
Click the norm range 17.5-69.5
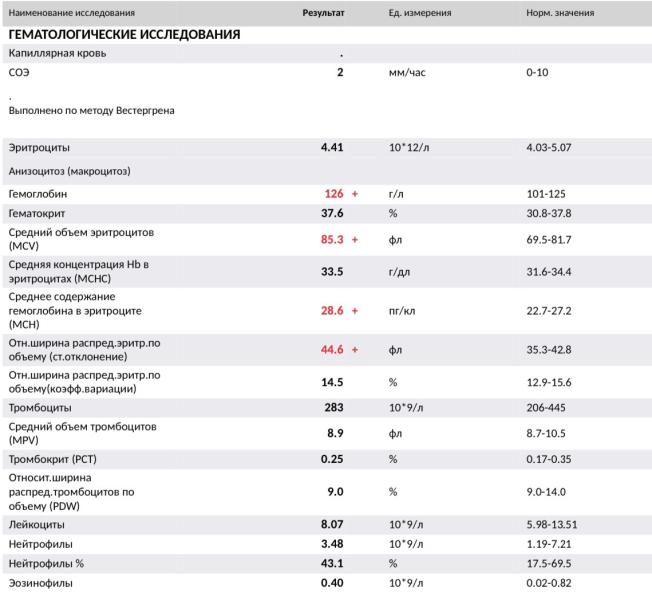[x=549, y=563]
